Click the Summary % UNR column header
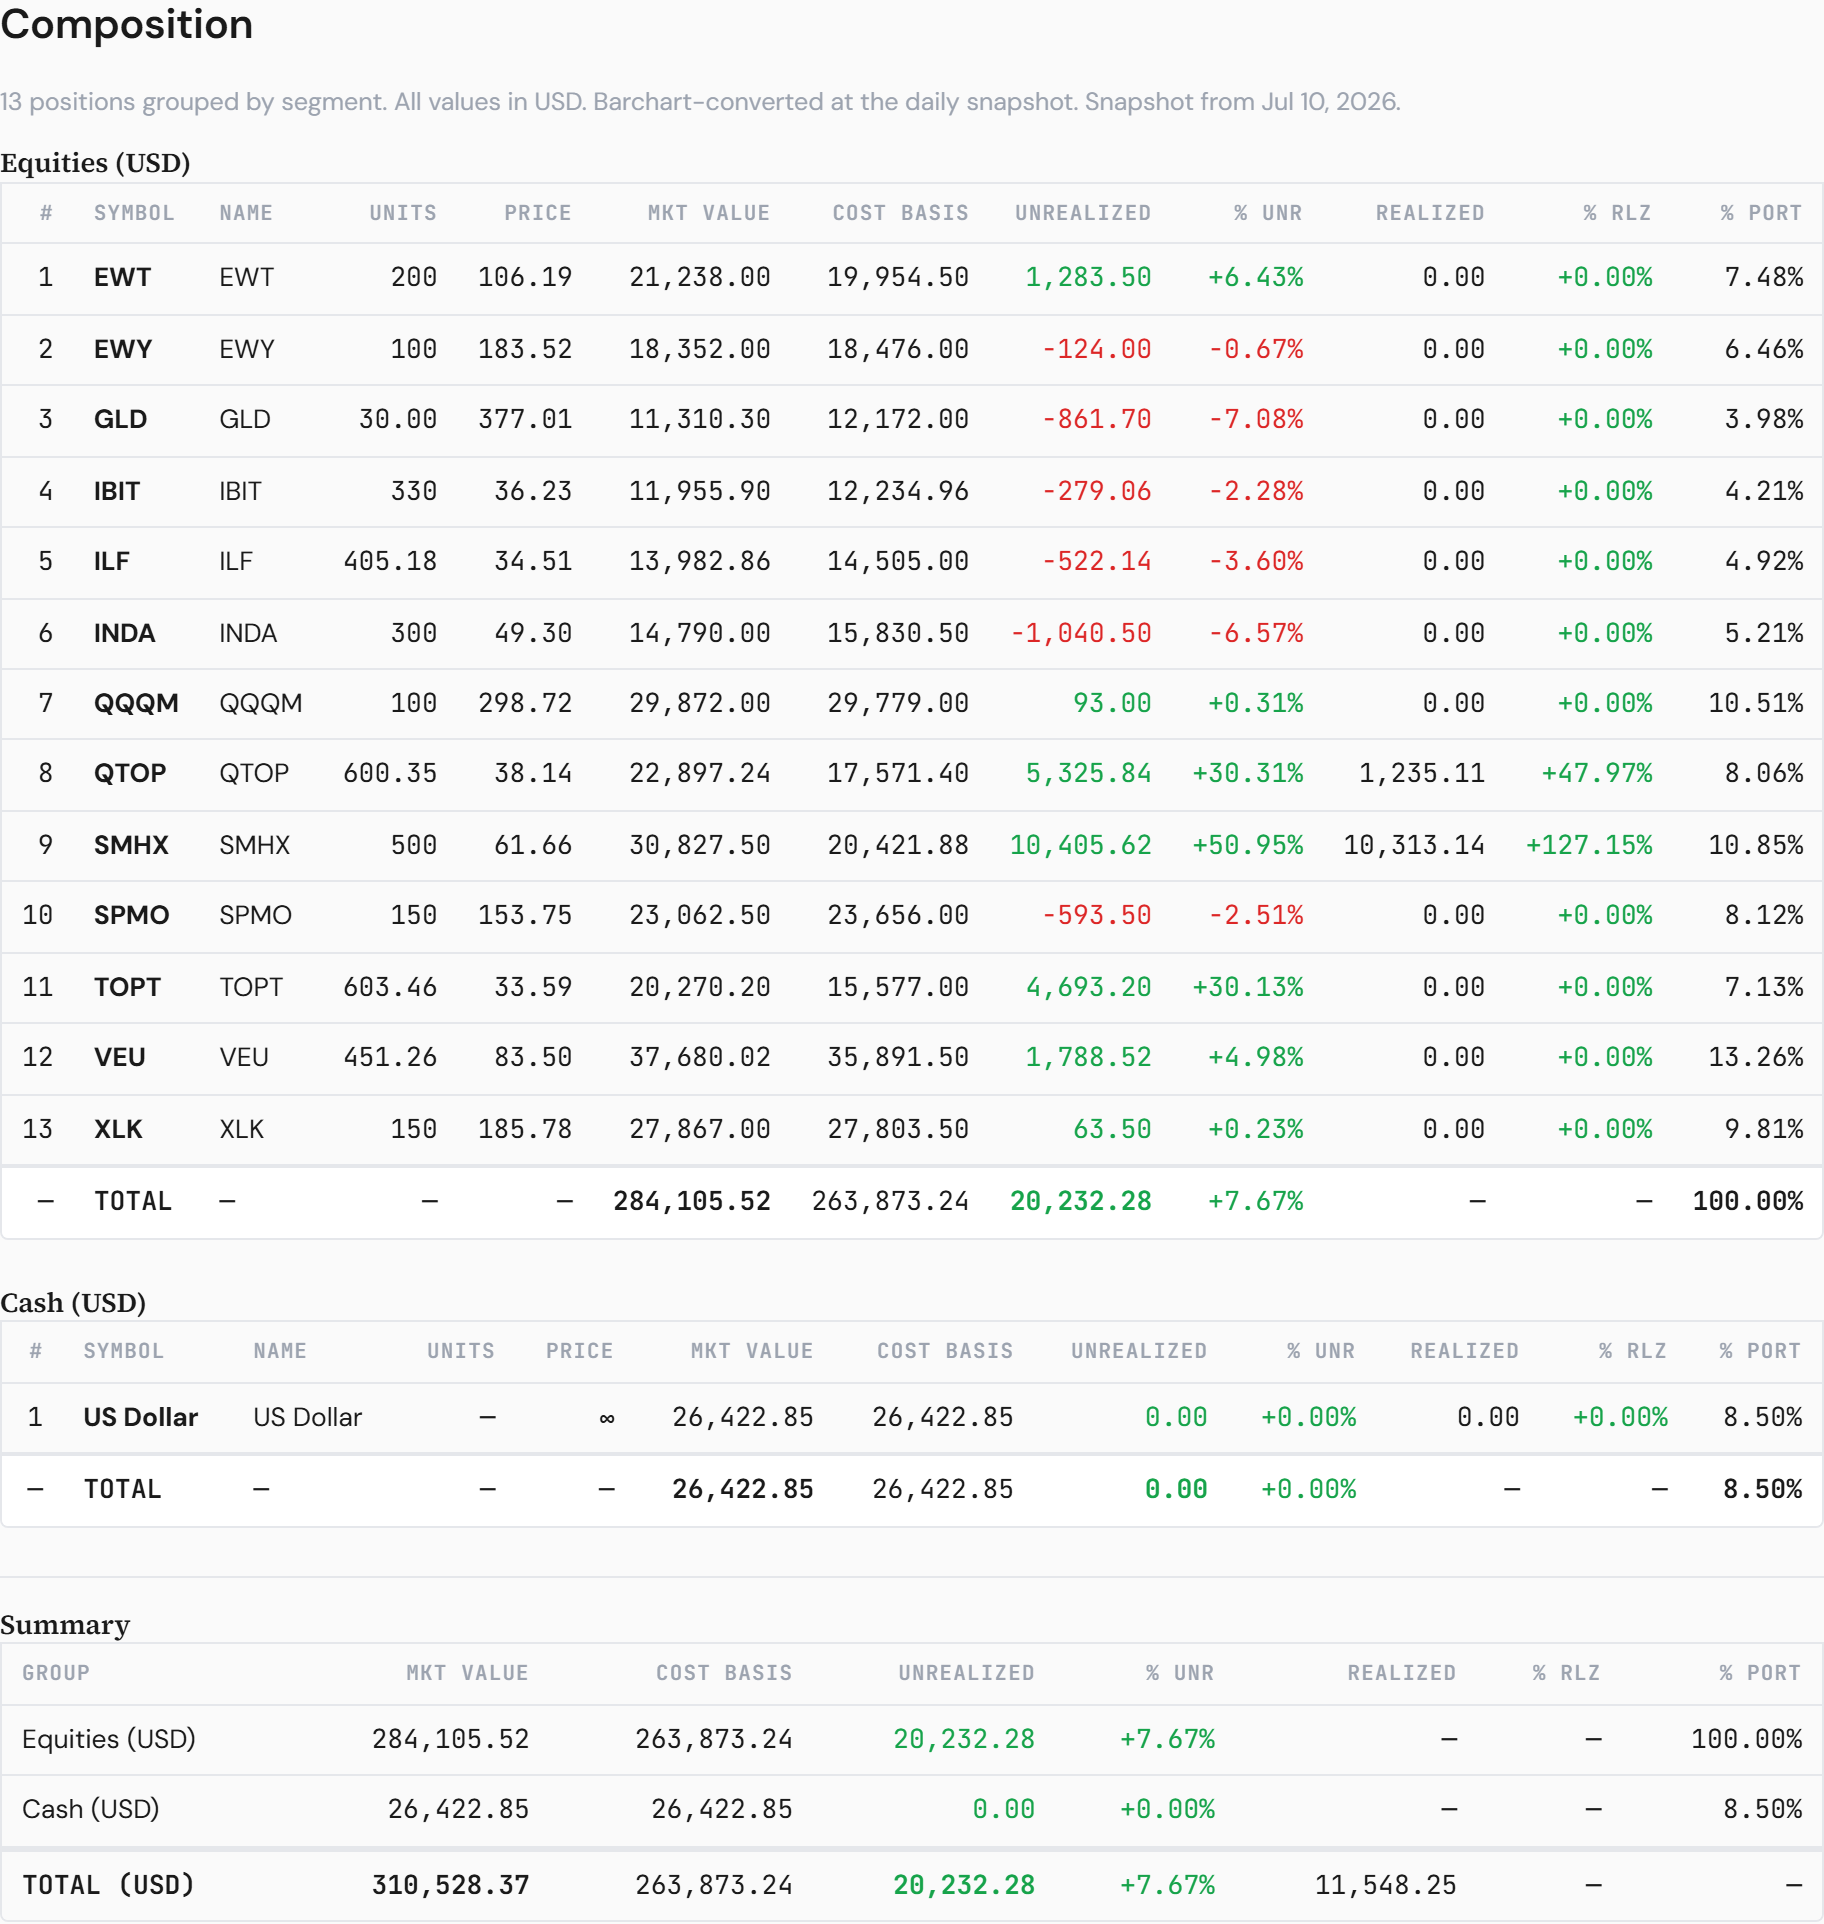Image resolution: width=1824 pixels, height=1924 pixels. pos(1180,1673)
